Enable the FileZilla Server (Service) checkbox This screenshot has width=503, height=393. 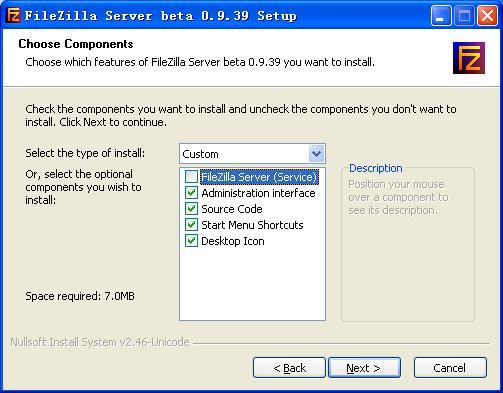click(191, 177)
